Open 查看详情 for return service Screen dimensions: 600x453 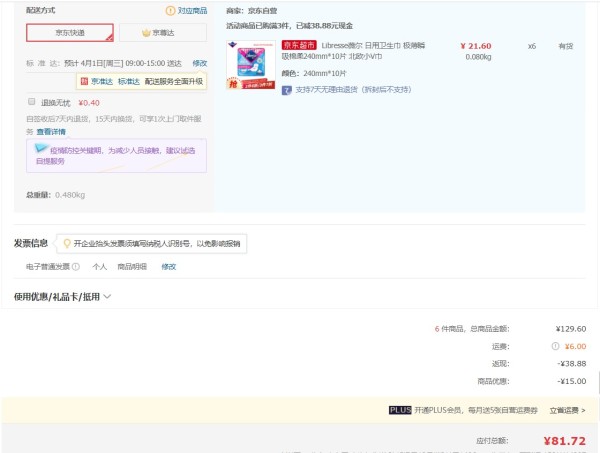(51, 132)
